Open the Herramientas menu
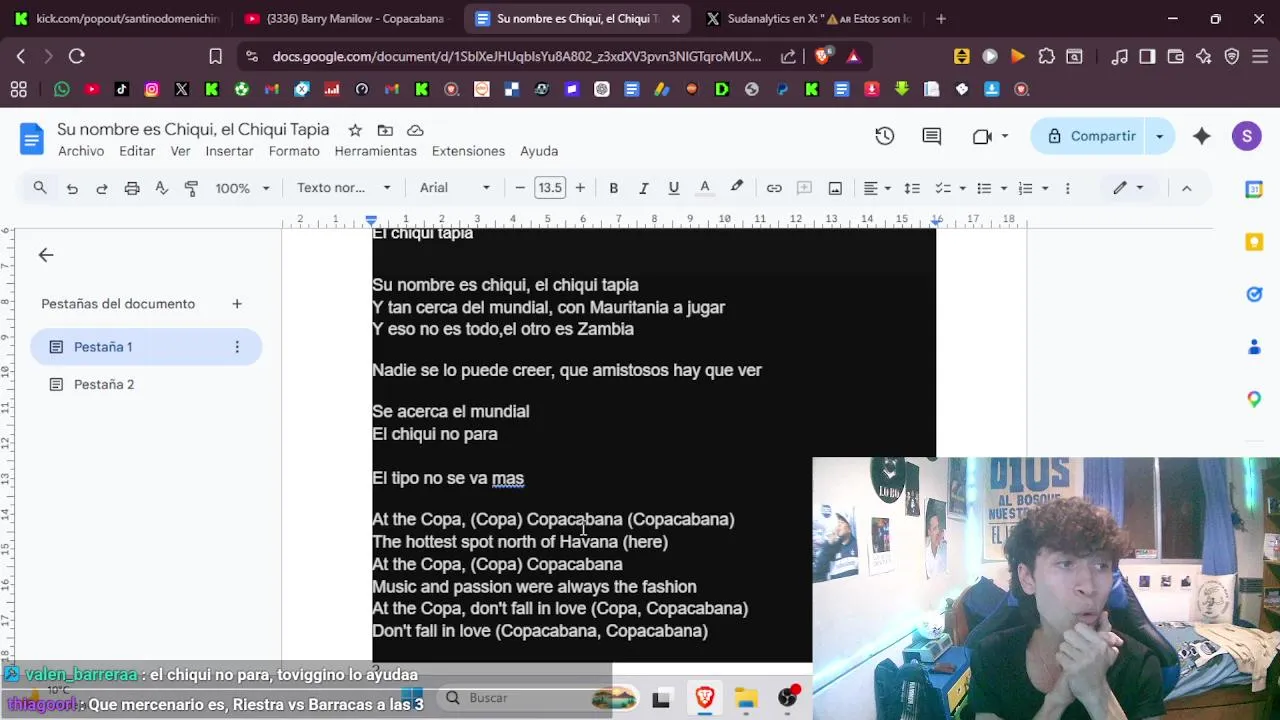 click(x=375, y=151)
